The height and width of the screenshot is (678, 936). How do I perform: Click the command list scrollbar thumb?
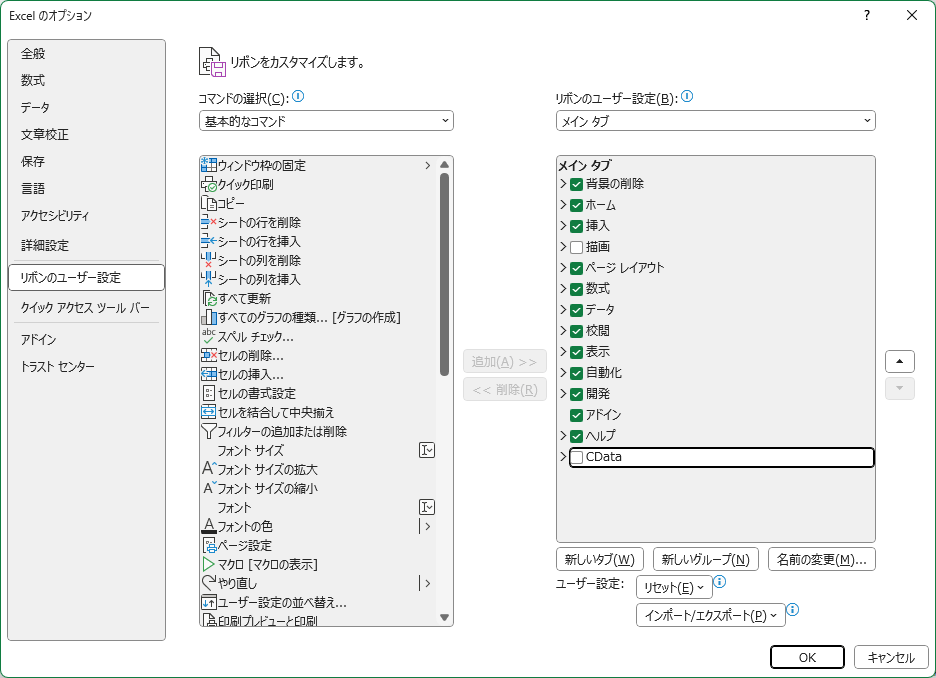point(444,275)
